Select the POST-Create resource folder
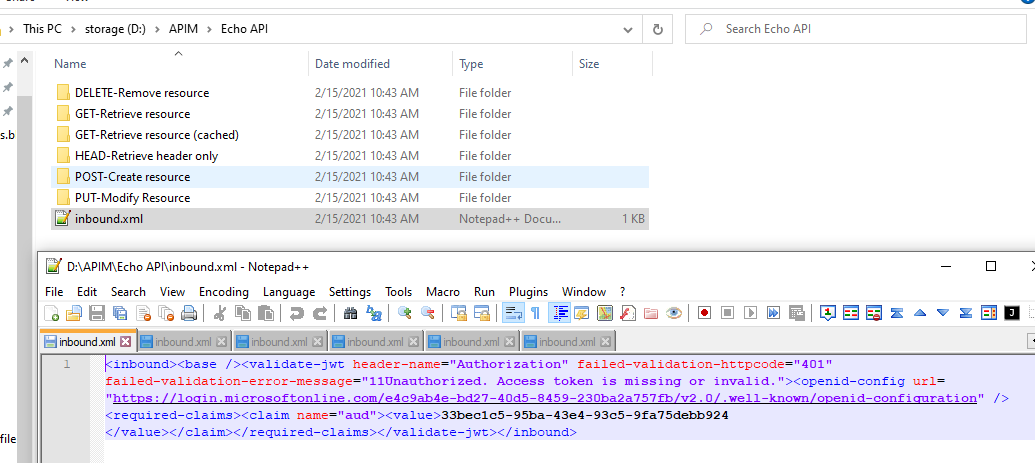The image size is (1035, 463). (x=350, y=176)
